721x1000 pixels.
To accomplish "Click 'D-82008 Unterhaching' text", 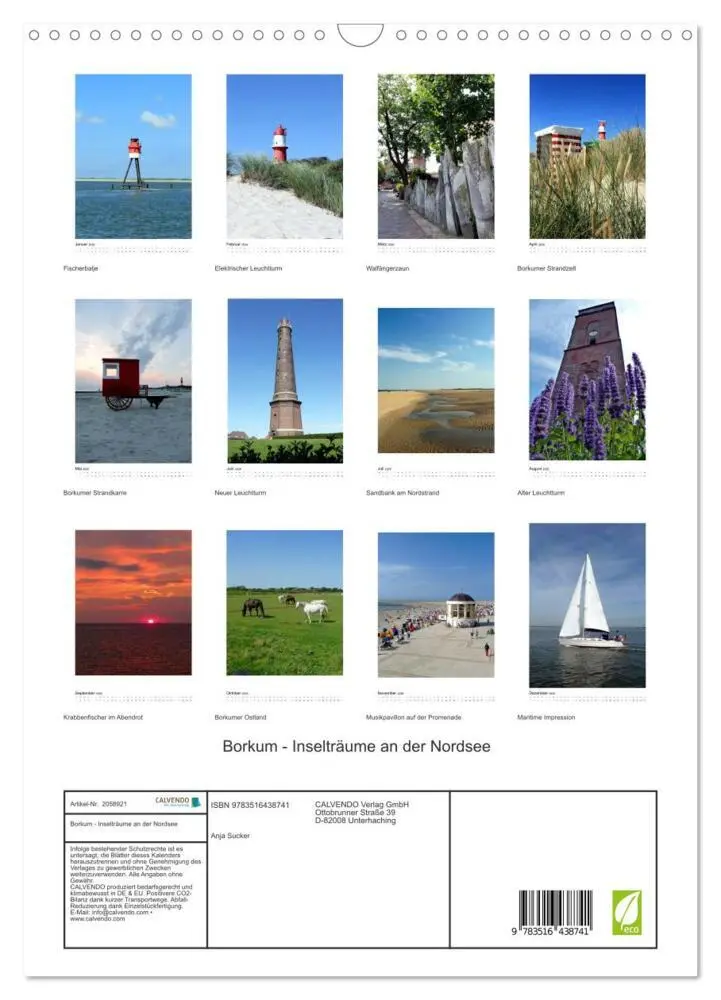I will coord(355,821).
